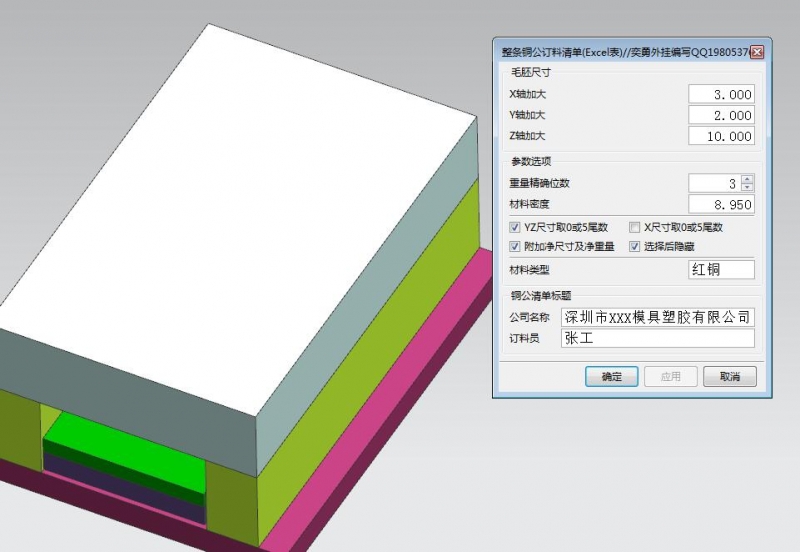Close the 整条铜公订料清单 dialog
The image size is (800, 552).
(757, 52)
